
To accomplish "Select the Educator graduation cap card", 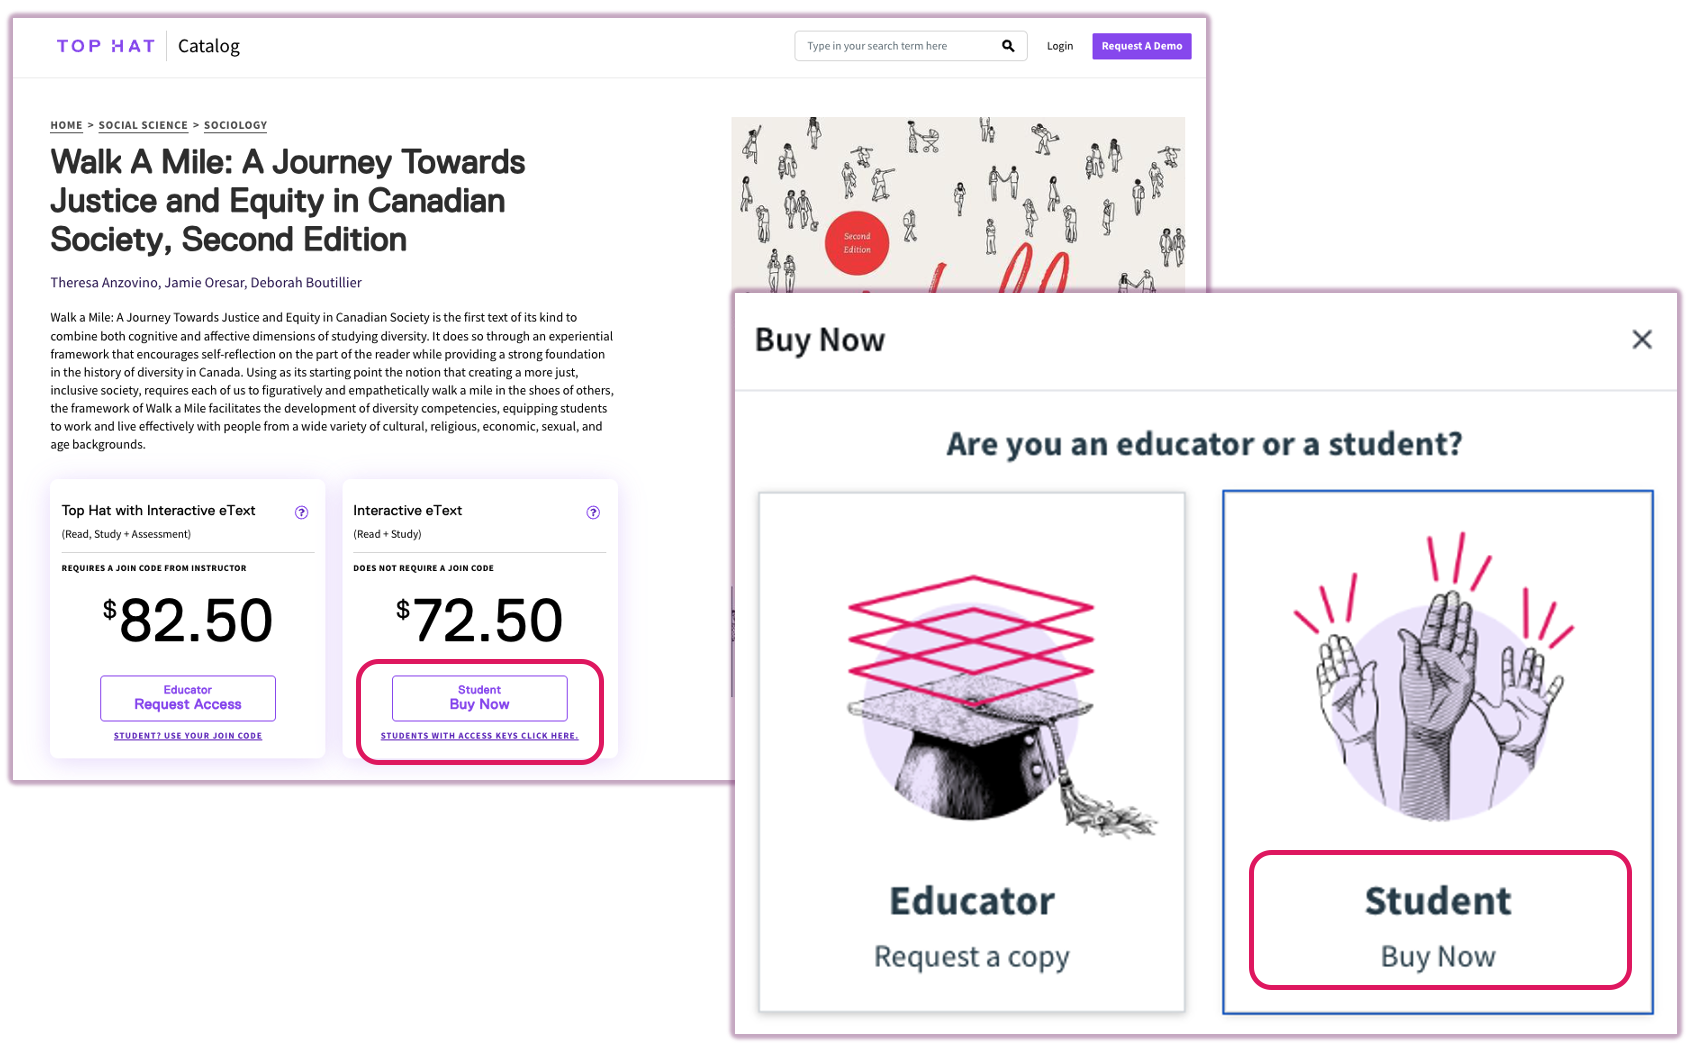I will 970,750.
